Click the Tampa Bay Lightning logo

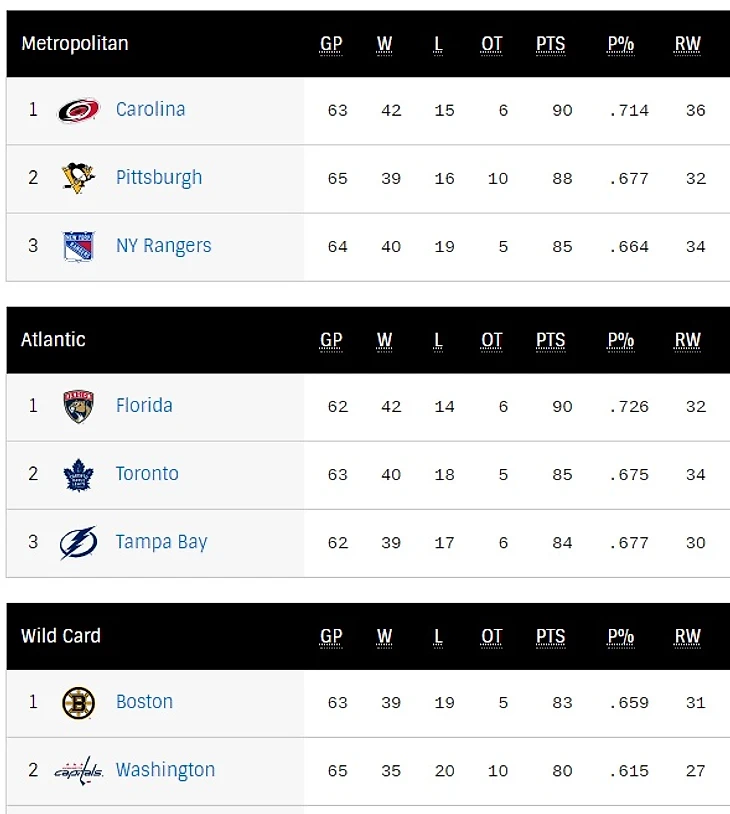click(x=78, y=542)
